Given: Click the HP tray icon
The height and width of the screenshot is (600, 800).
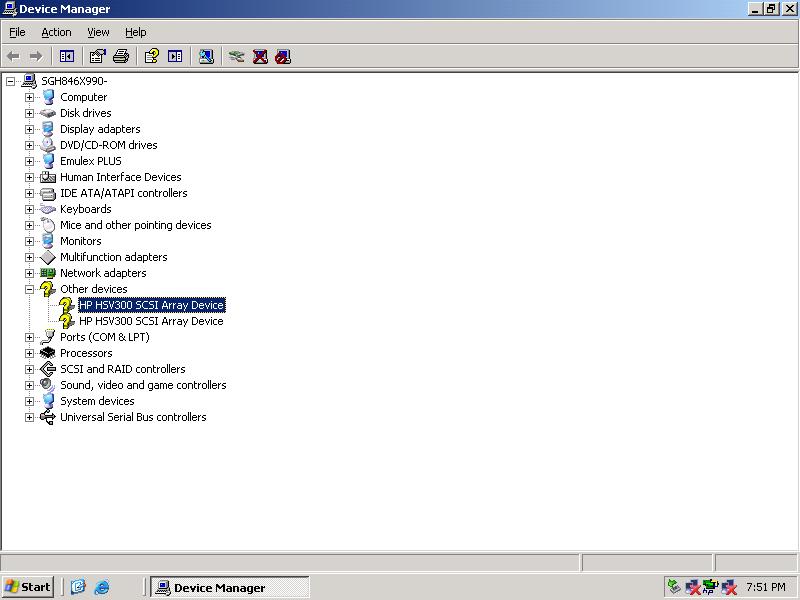Looking at the screenshot, I should click(710, 587).
